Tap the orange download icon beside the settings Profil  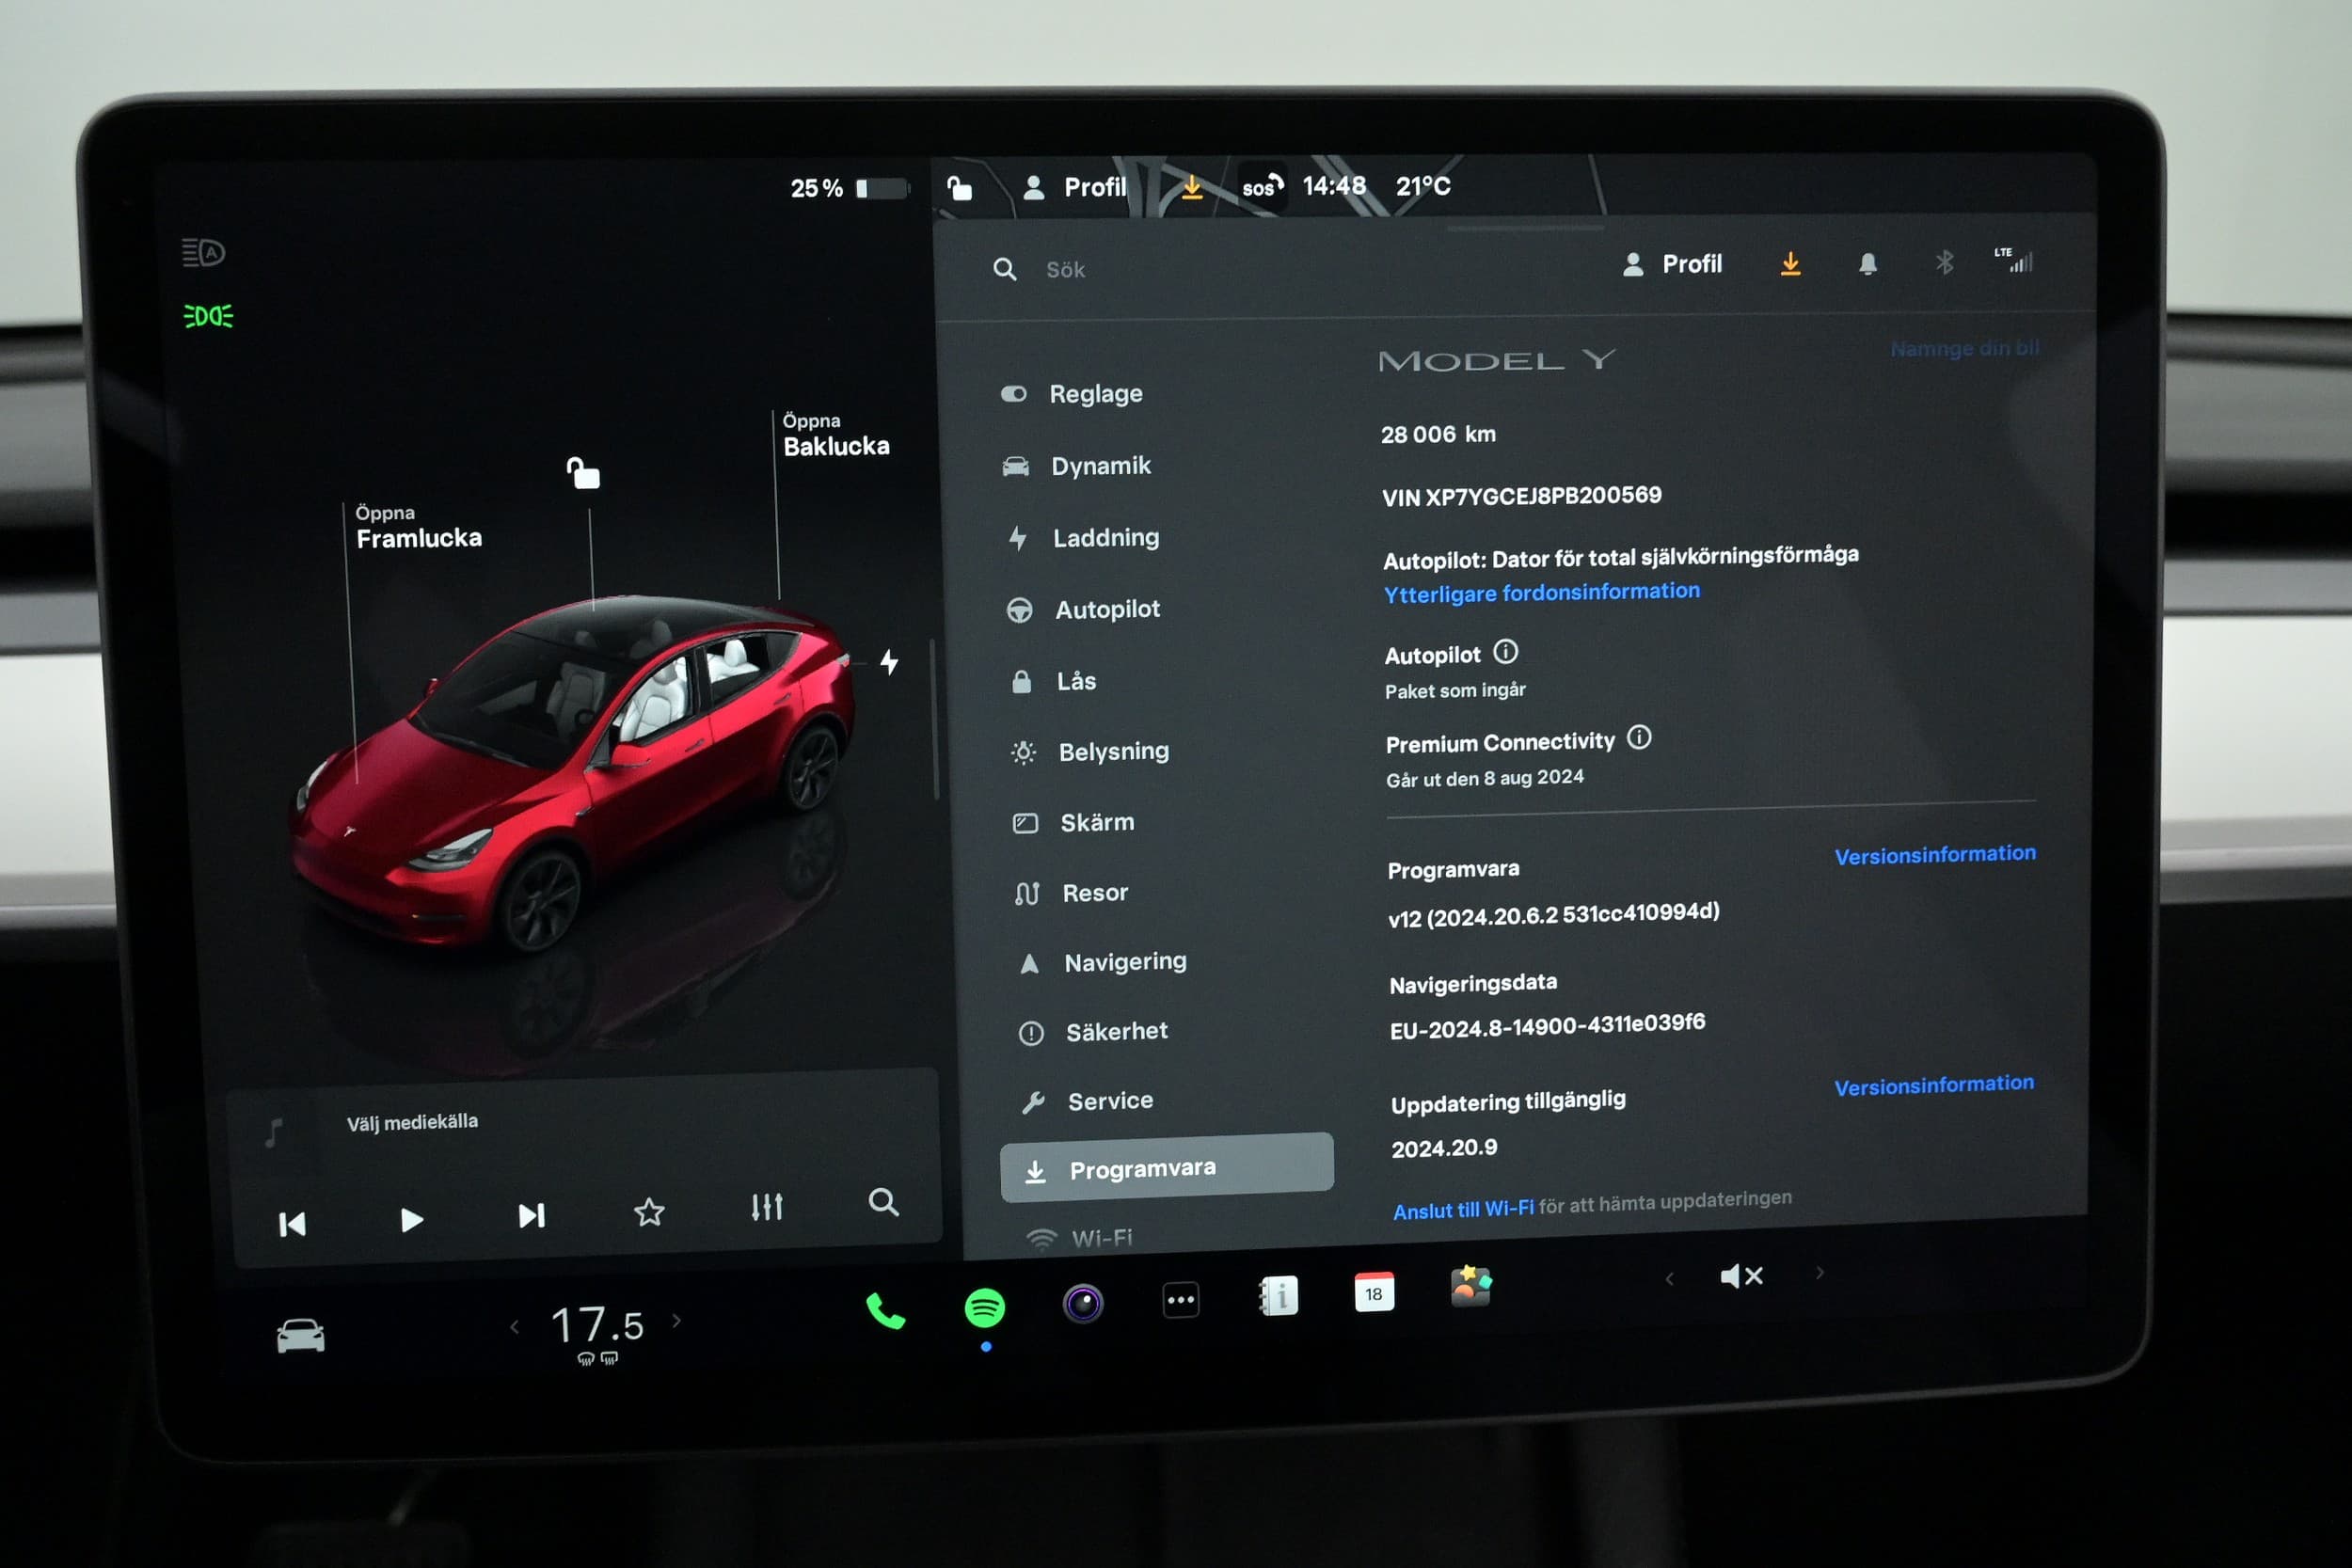point(1790,264)
